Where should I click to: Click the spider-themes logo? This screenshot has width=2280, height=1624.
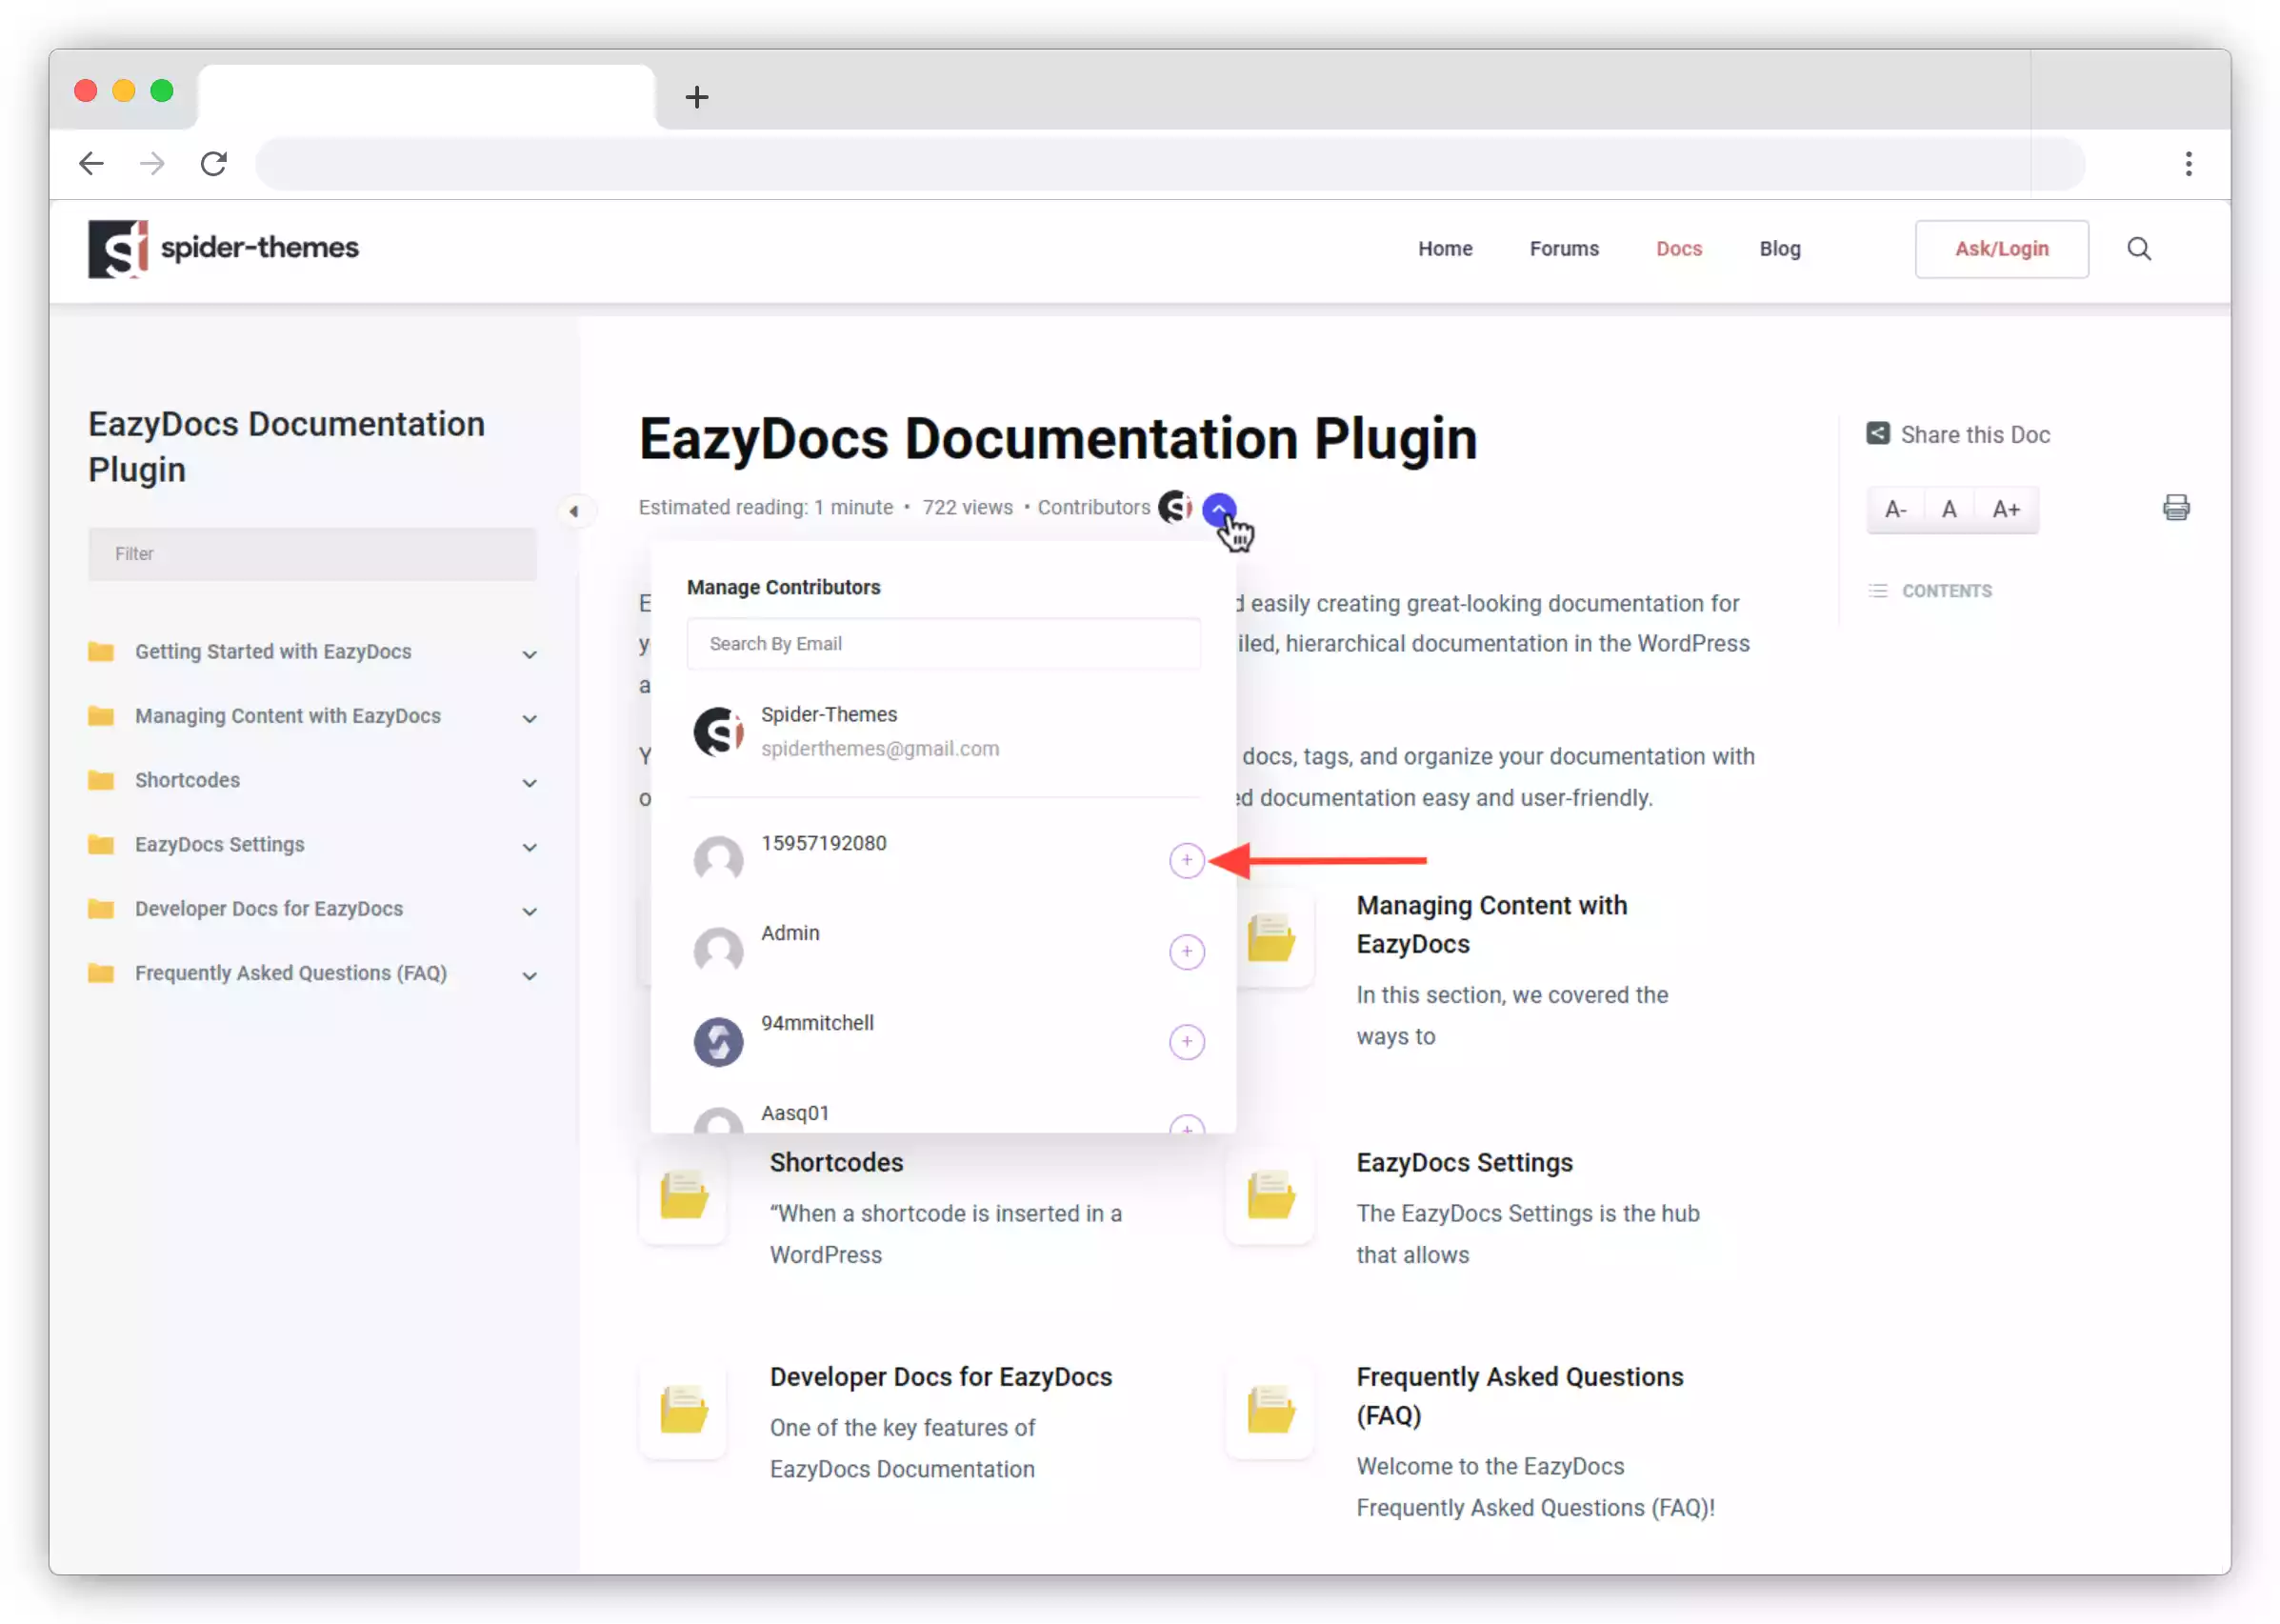point(223,248)
